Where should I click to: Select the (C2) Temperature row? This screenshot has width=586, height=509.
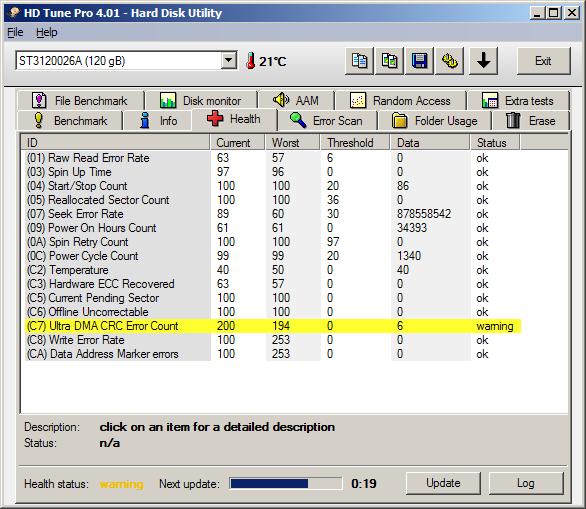273,270
